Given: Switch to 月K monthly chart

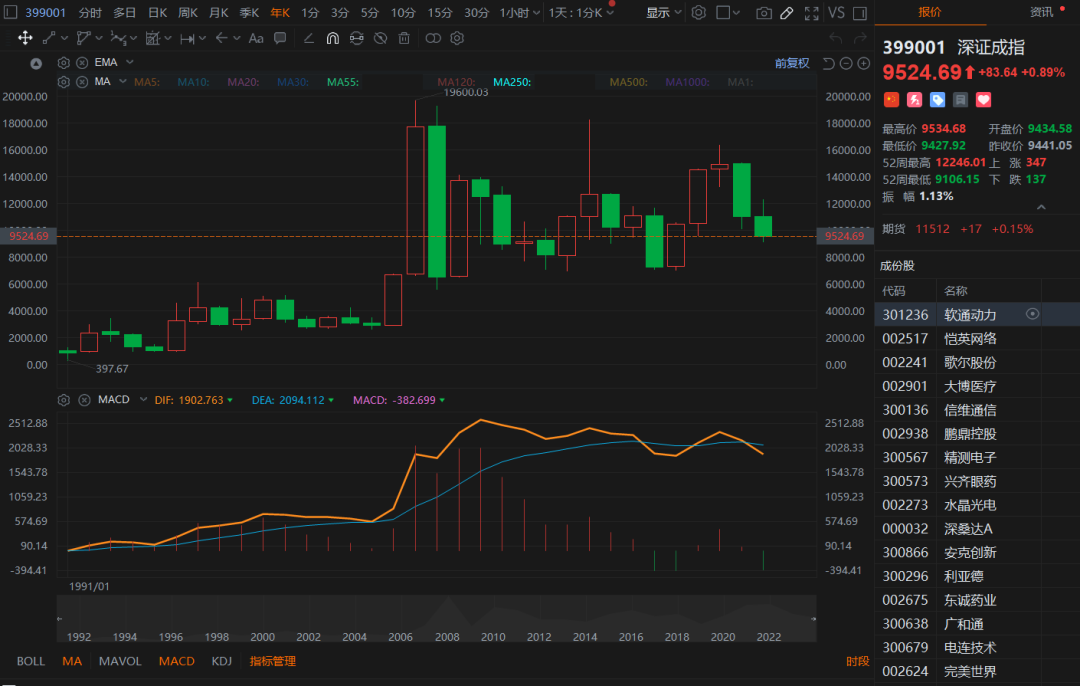Looking at the screenshot, I should [x=219, y=12].
